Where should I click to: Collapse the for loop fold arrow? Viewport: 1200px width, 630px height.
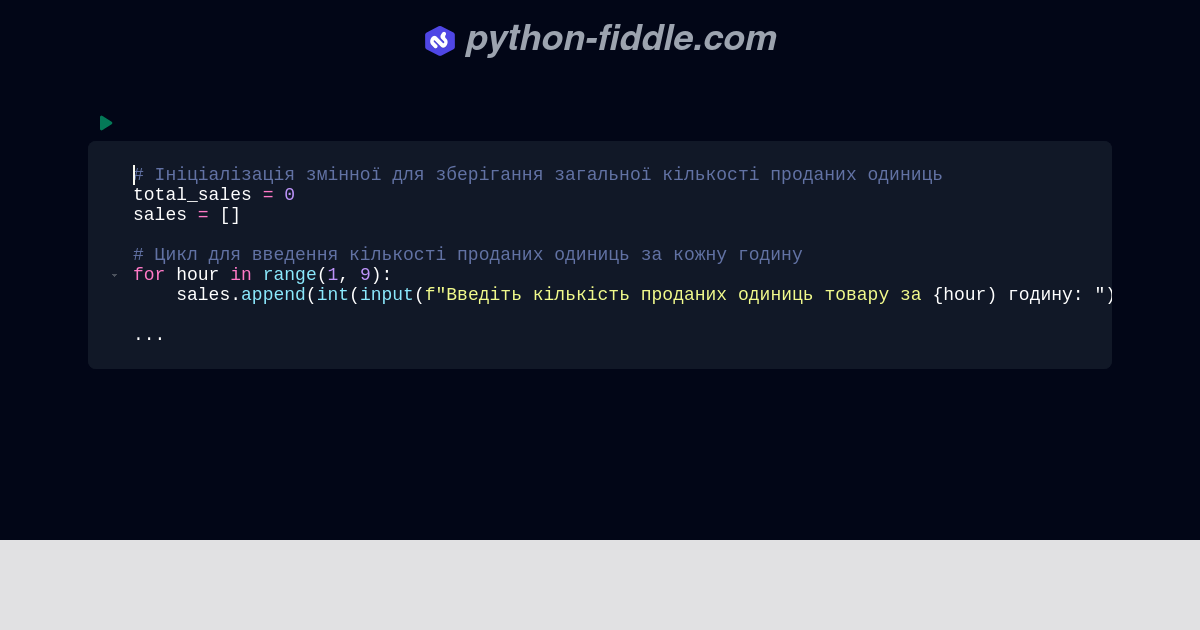coord(114,275)
